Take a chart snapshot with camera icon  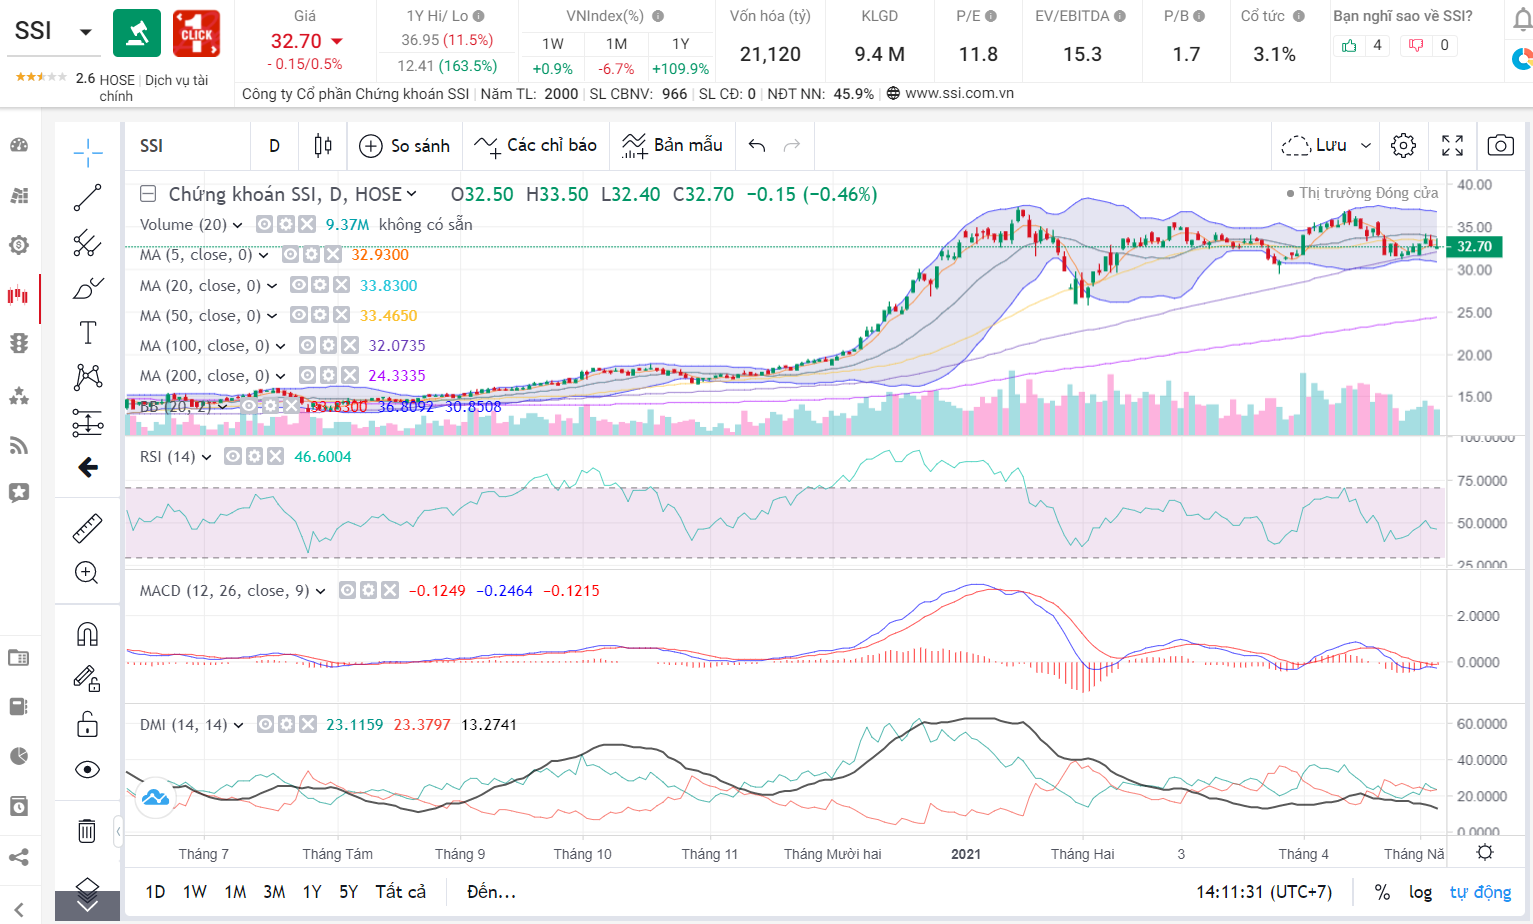click(x=1501, y=146)
